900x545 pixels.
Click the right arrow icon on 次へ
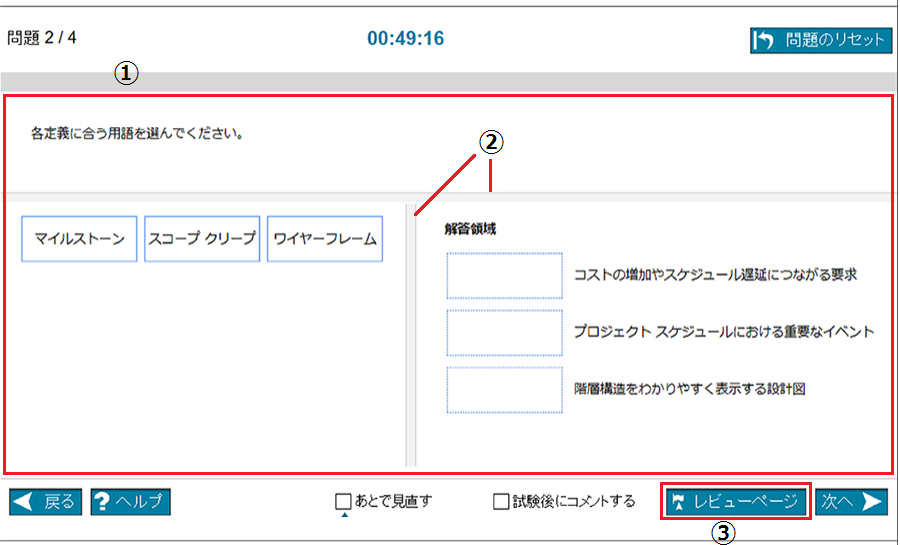pyautogui.click(x=871, y=502)
